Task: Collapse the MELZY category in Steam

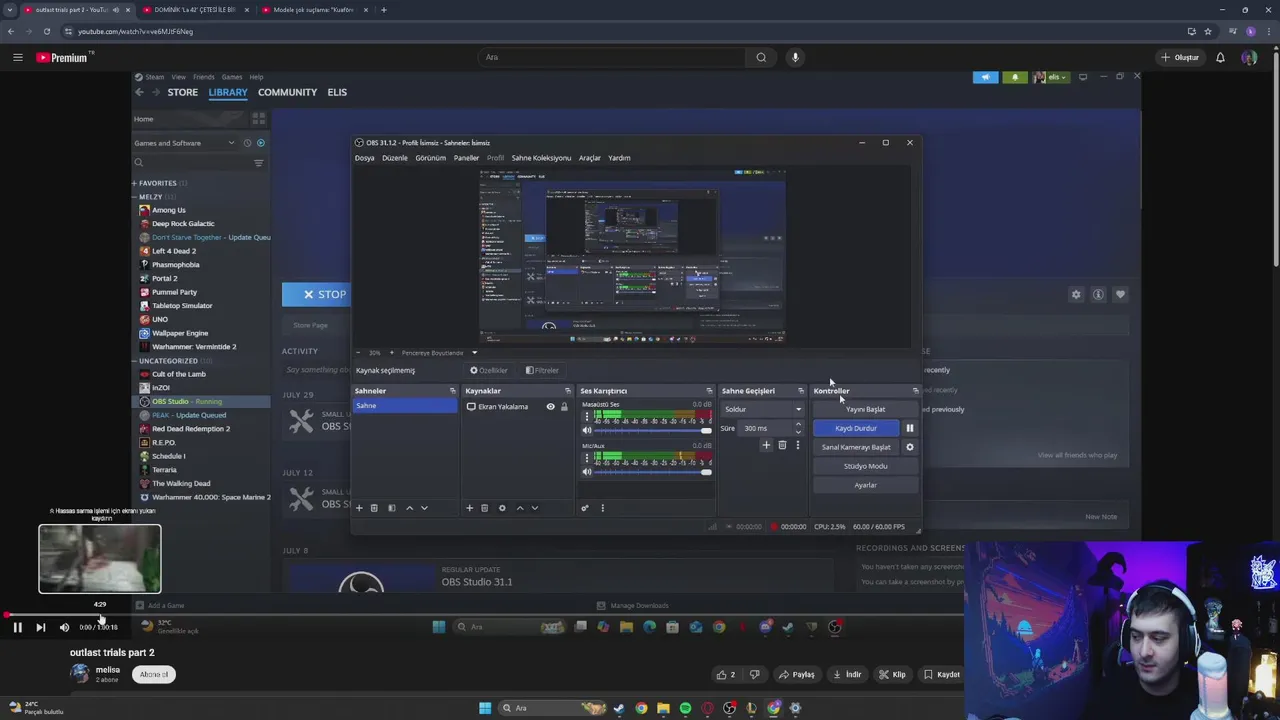Action: coord(135,197)
